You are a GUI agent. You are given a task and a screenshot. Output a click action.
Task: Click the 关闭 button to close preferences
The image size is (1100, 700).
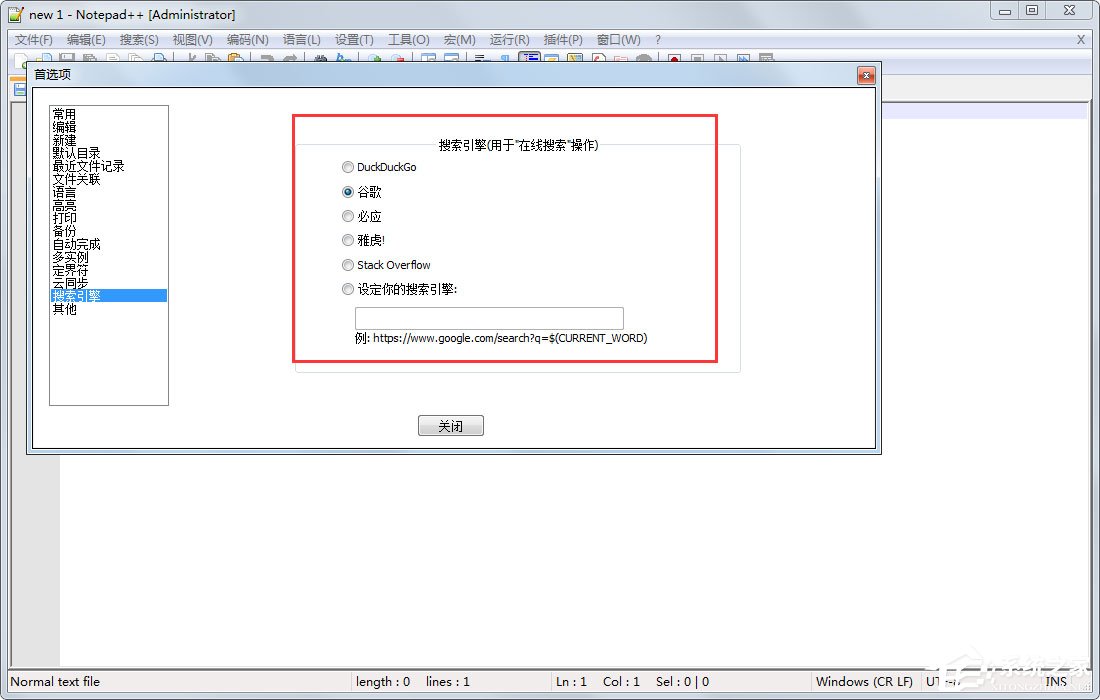[x=450, y=425]
